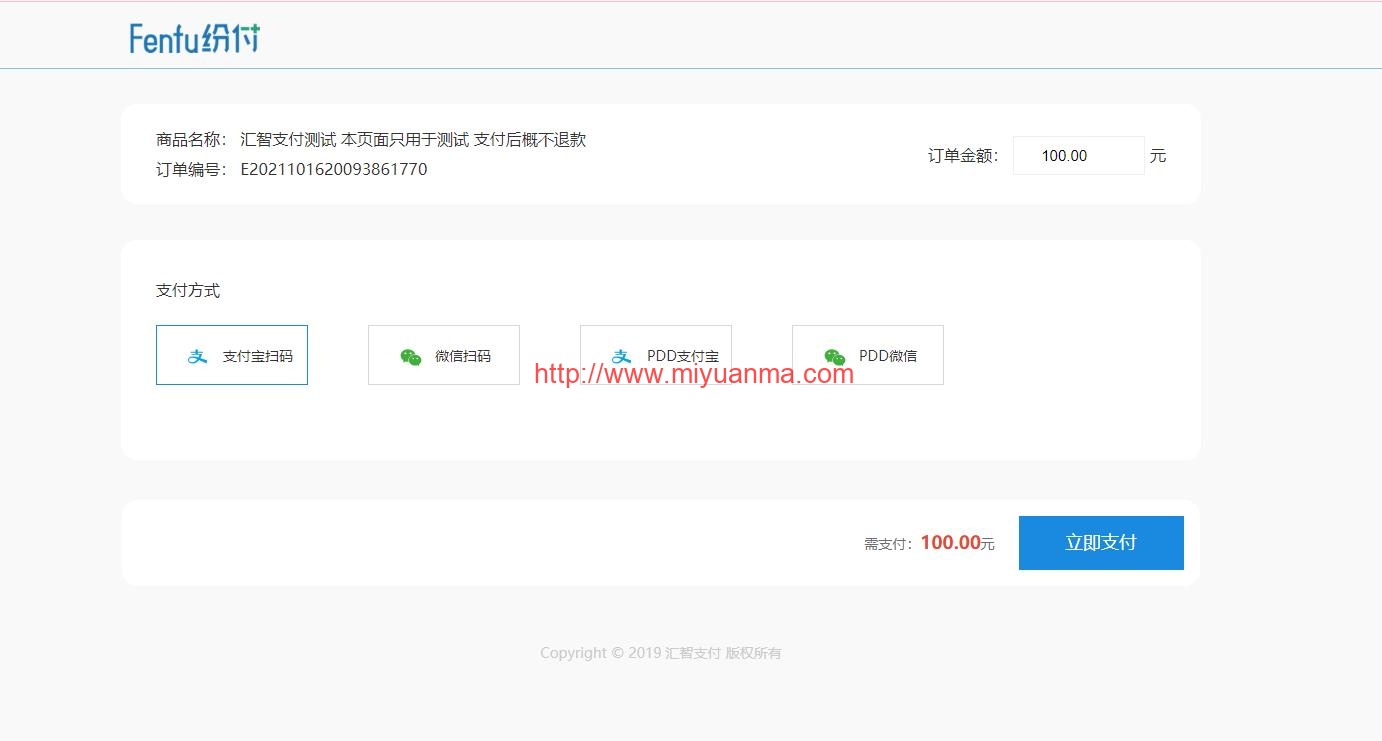1382x741 pixels.
Task: Click the 需支付 100.00元 total amount
Action: coord(929,543)
